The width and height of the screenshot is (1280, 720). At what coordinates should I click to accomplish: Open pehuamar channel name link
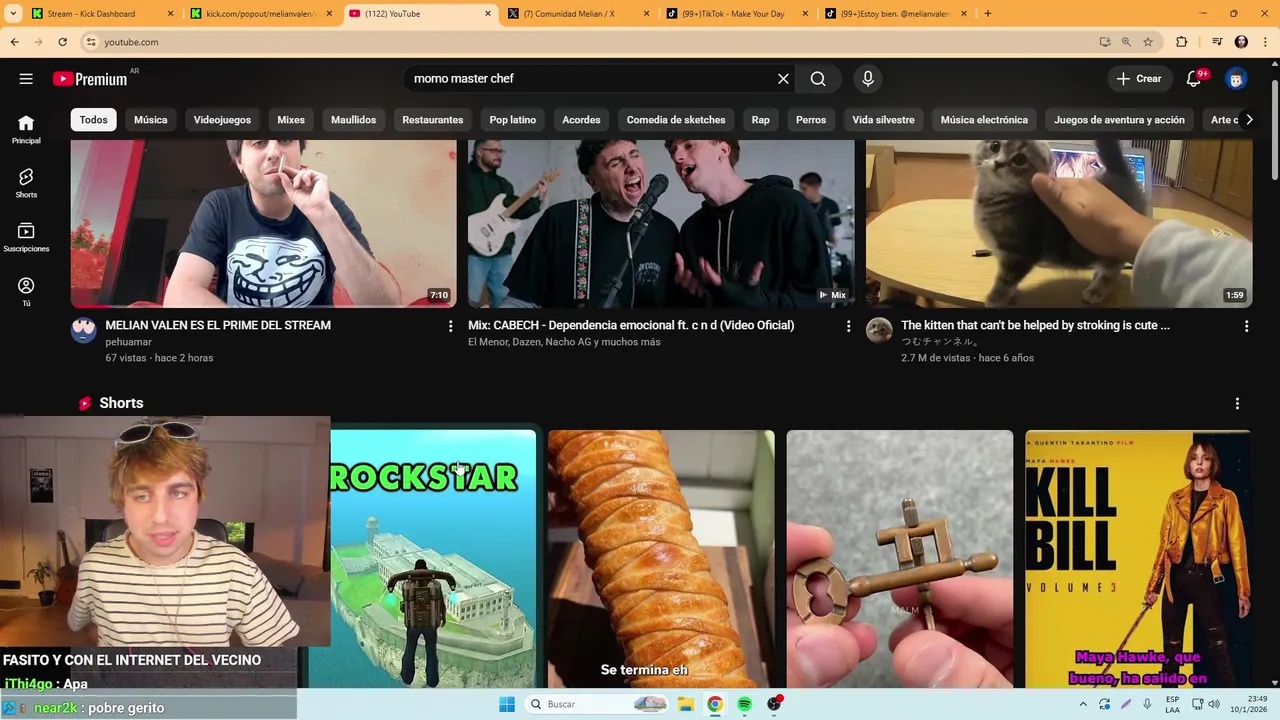[x=129, y=342]
